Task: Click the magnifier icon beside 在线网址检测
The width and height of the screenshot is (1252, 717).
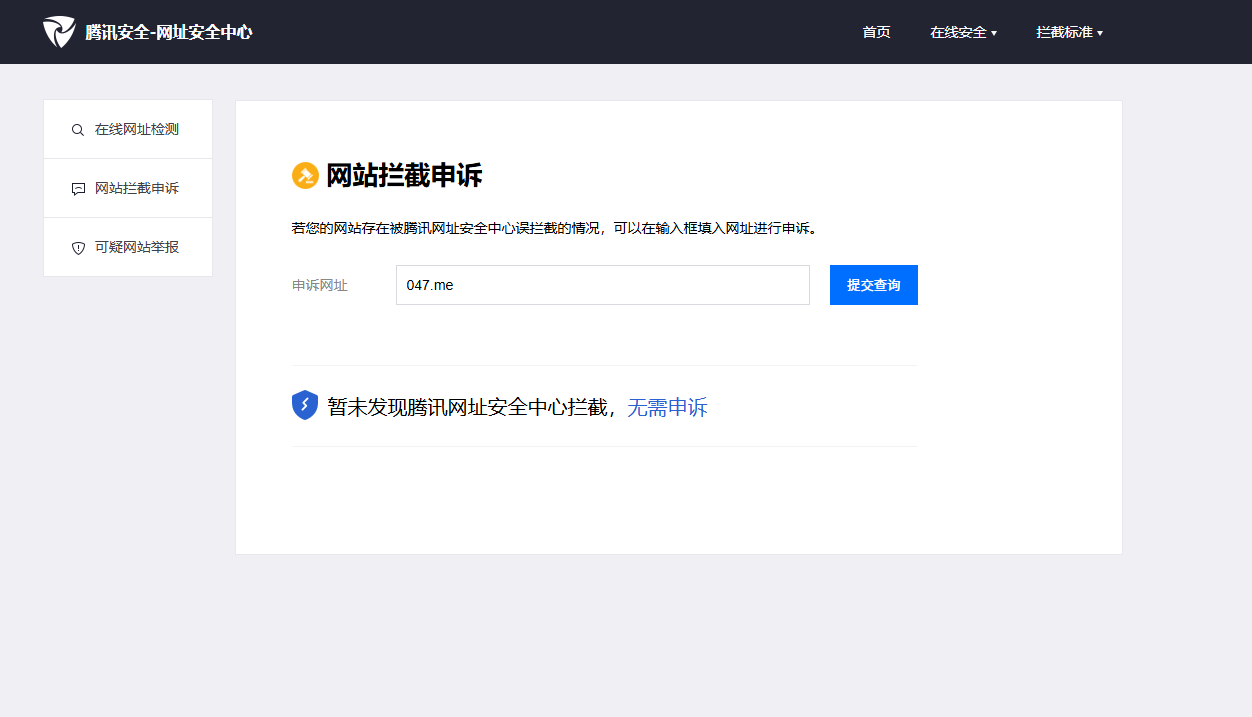Action: coord(78,130)
